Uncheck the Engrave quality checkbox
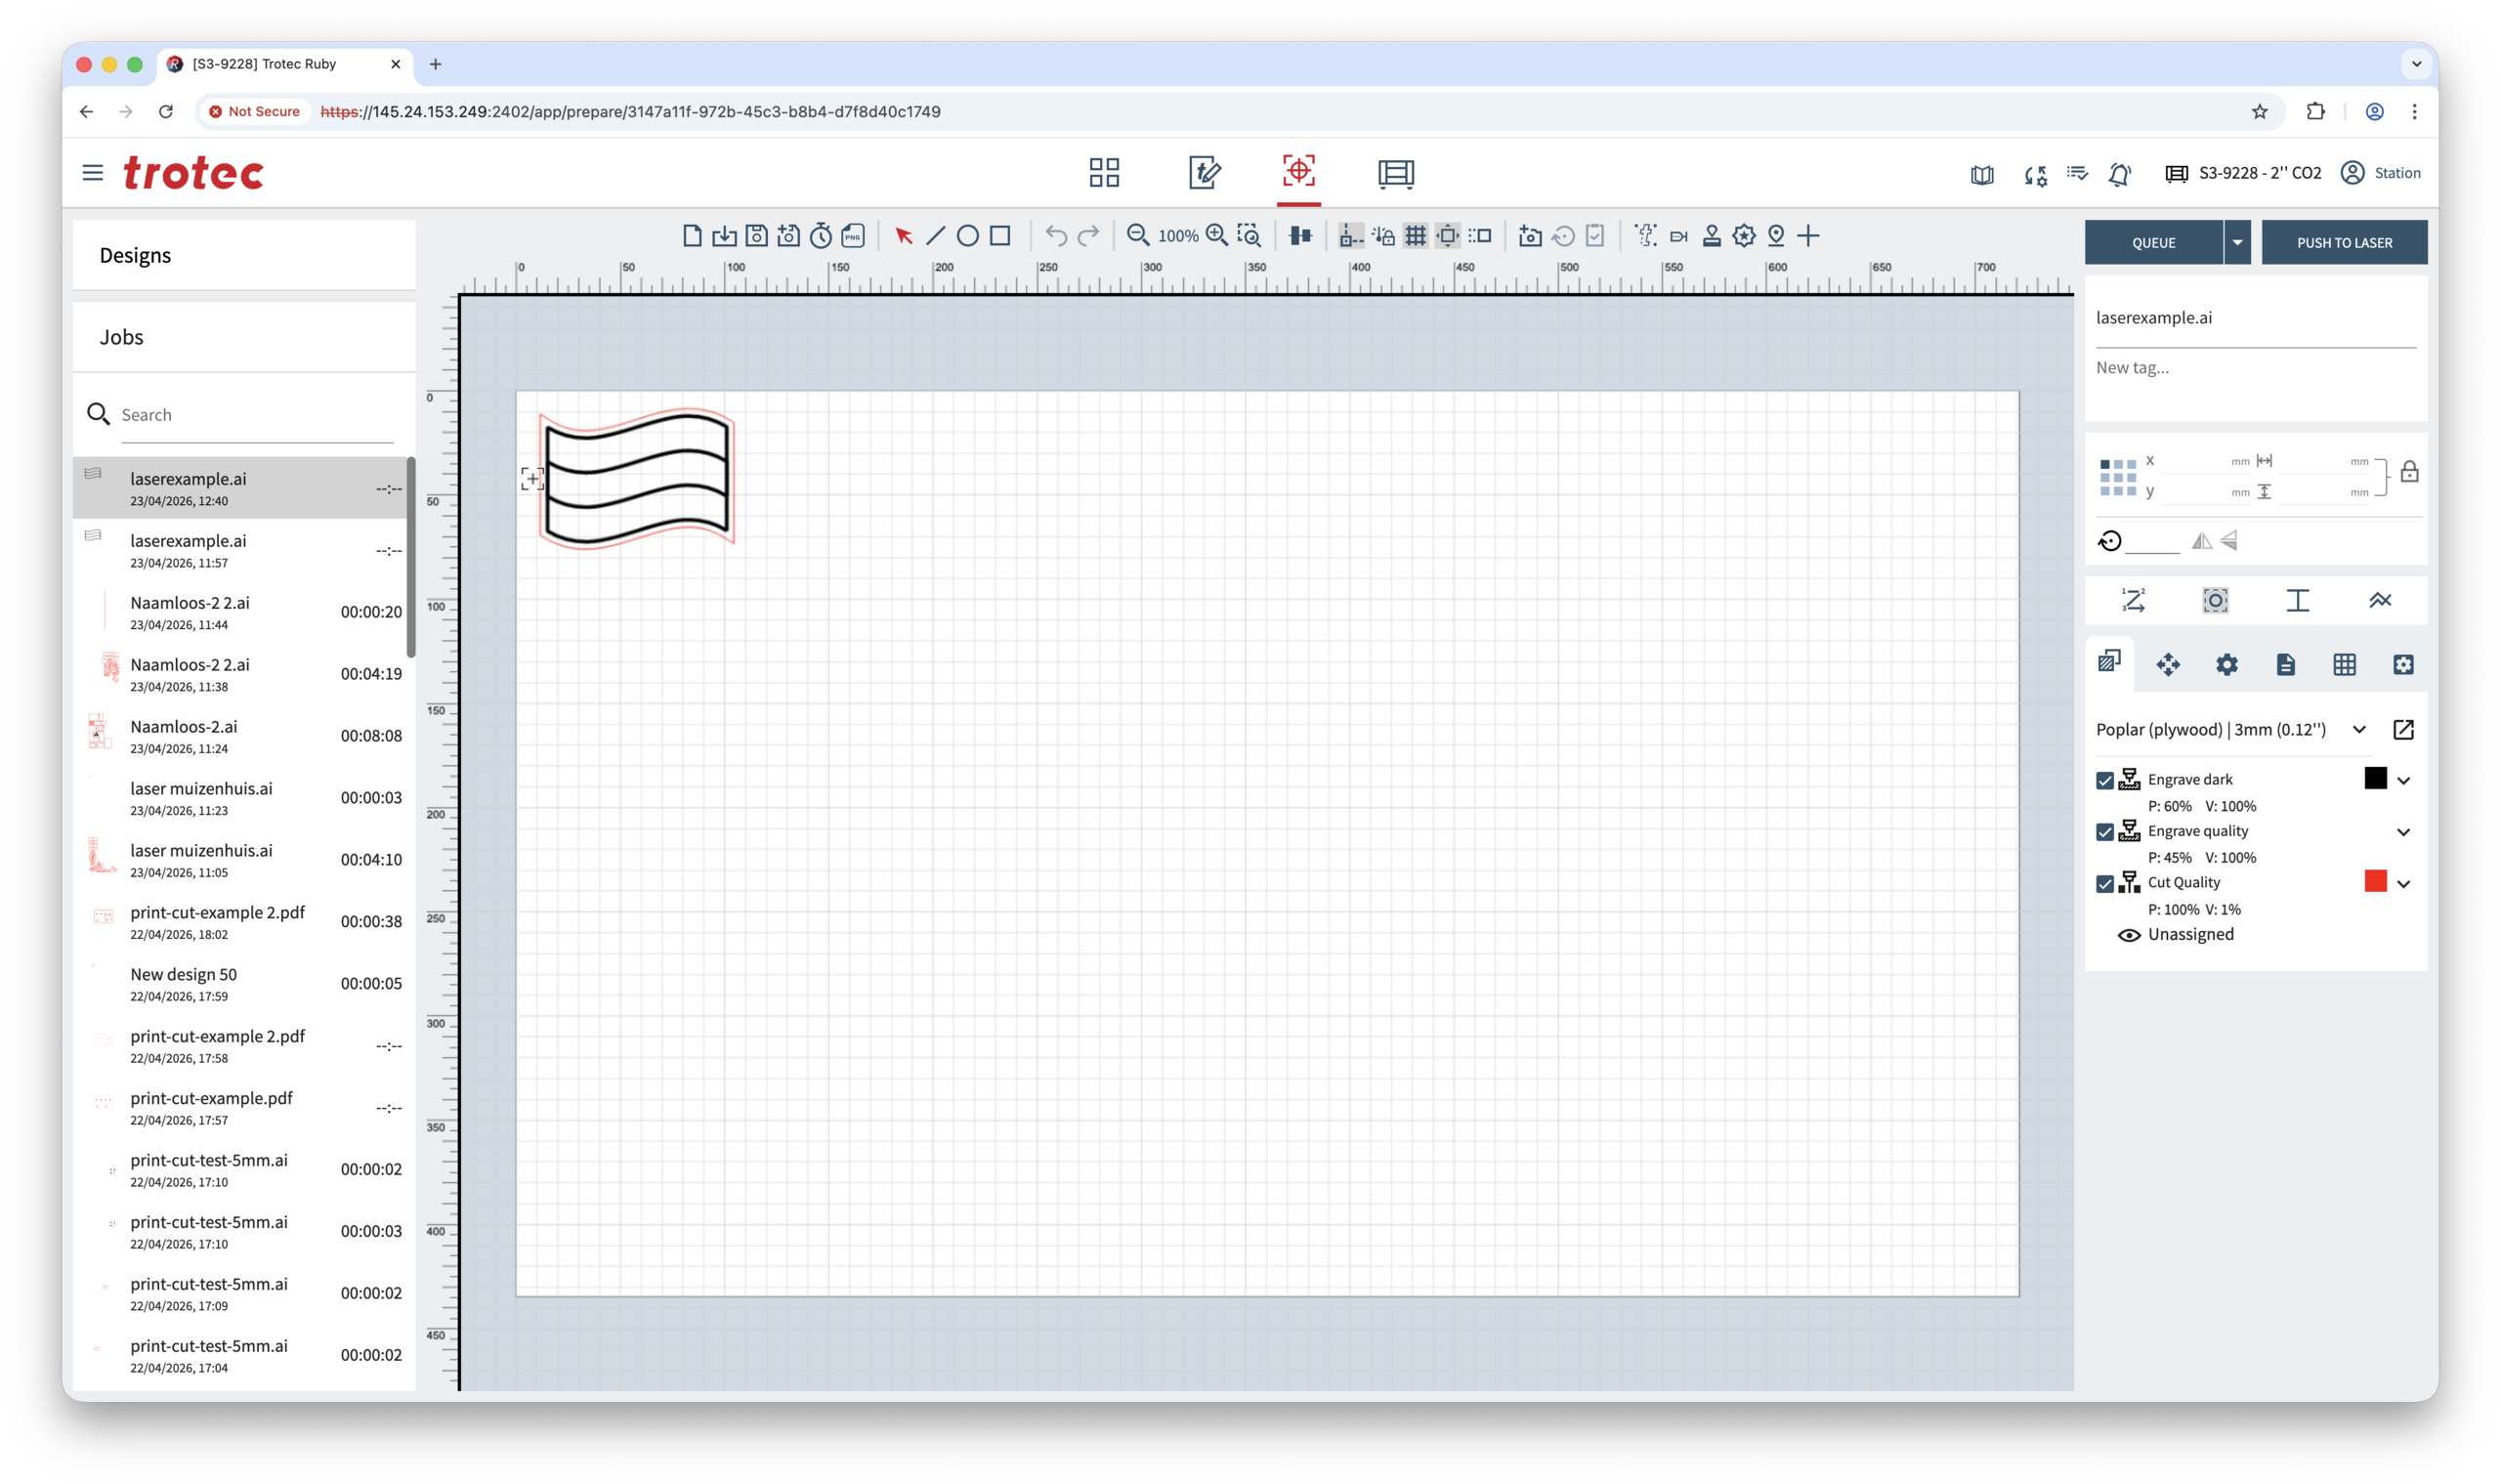Screen dimensions: 2501x1484 [x=2105, y=832]
